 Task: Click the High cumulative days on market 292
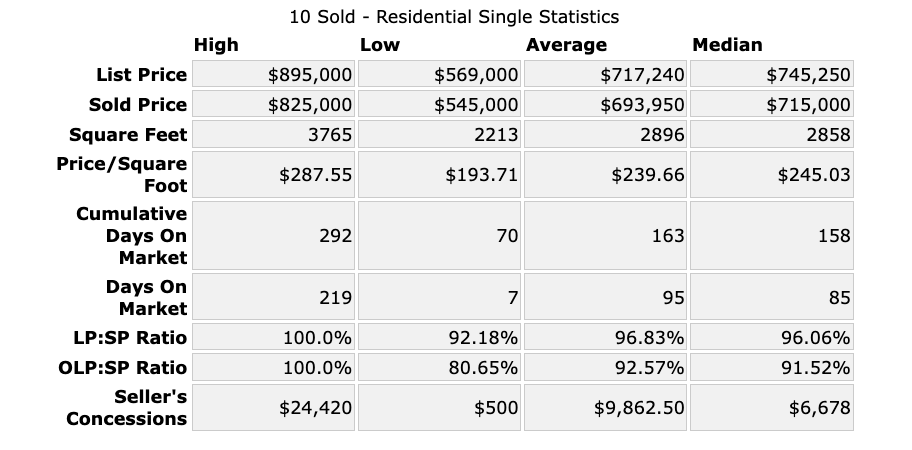point(336,236)
